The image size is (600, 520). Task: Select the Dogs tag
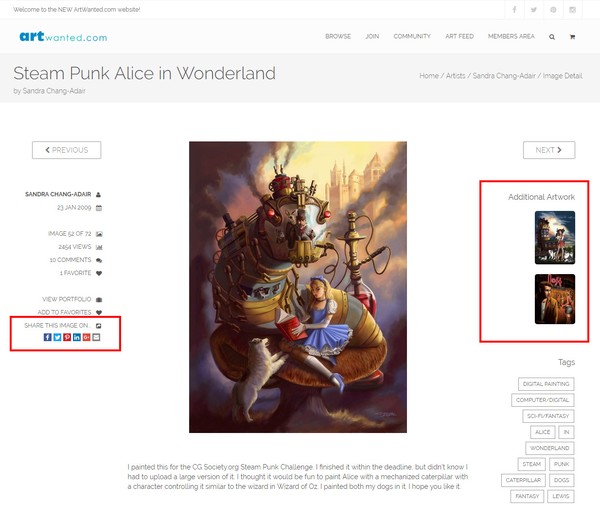(561, 480)
